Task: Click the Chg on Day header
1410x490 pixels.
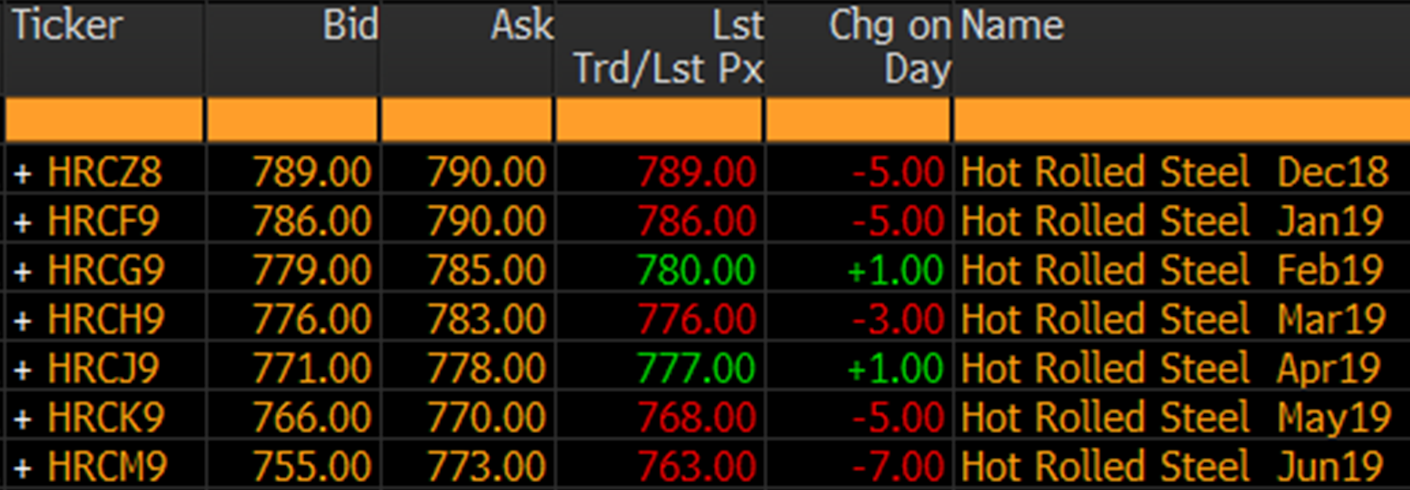Action: [888, 48]
